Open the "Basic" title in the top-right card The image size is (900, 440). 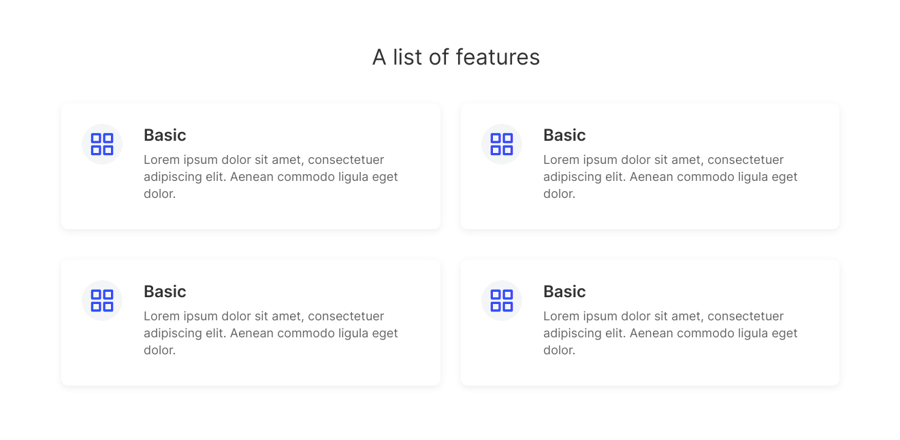564,135
